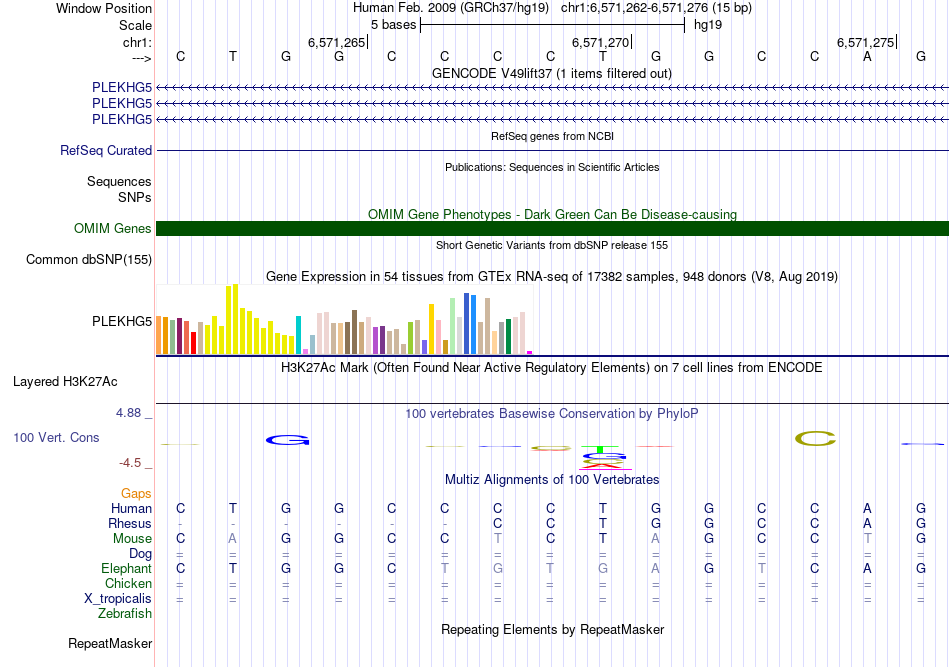Click the SNPs track label
950x667 pixels.
point(135,197)
